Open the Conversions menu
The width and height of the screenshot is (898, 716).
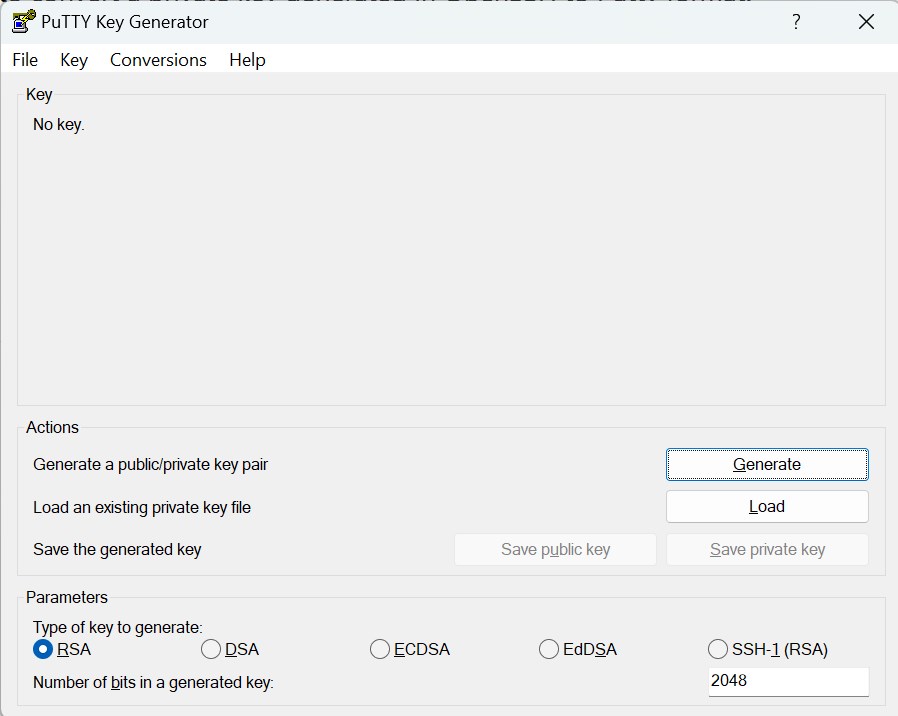pos(158,60)
